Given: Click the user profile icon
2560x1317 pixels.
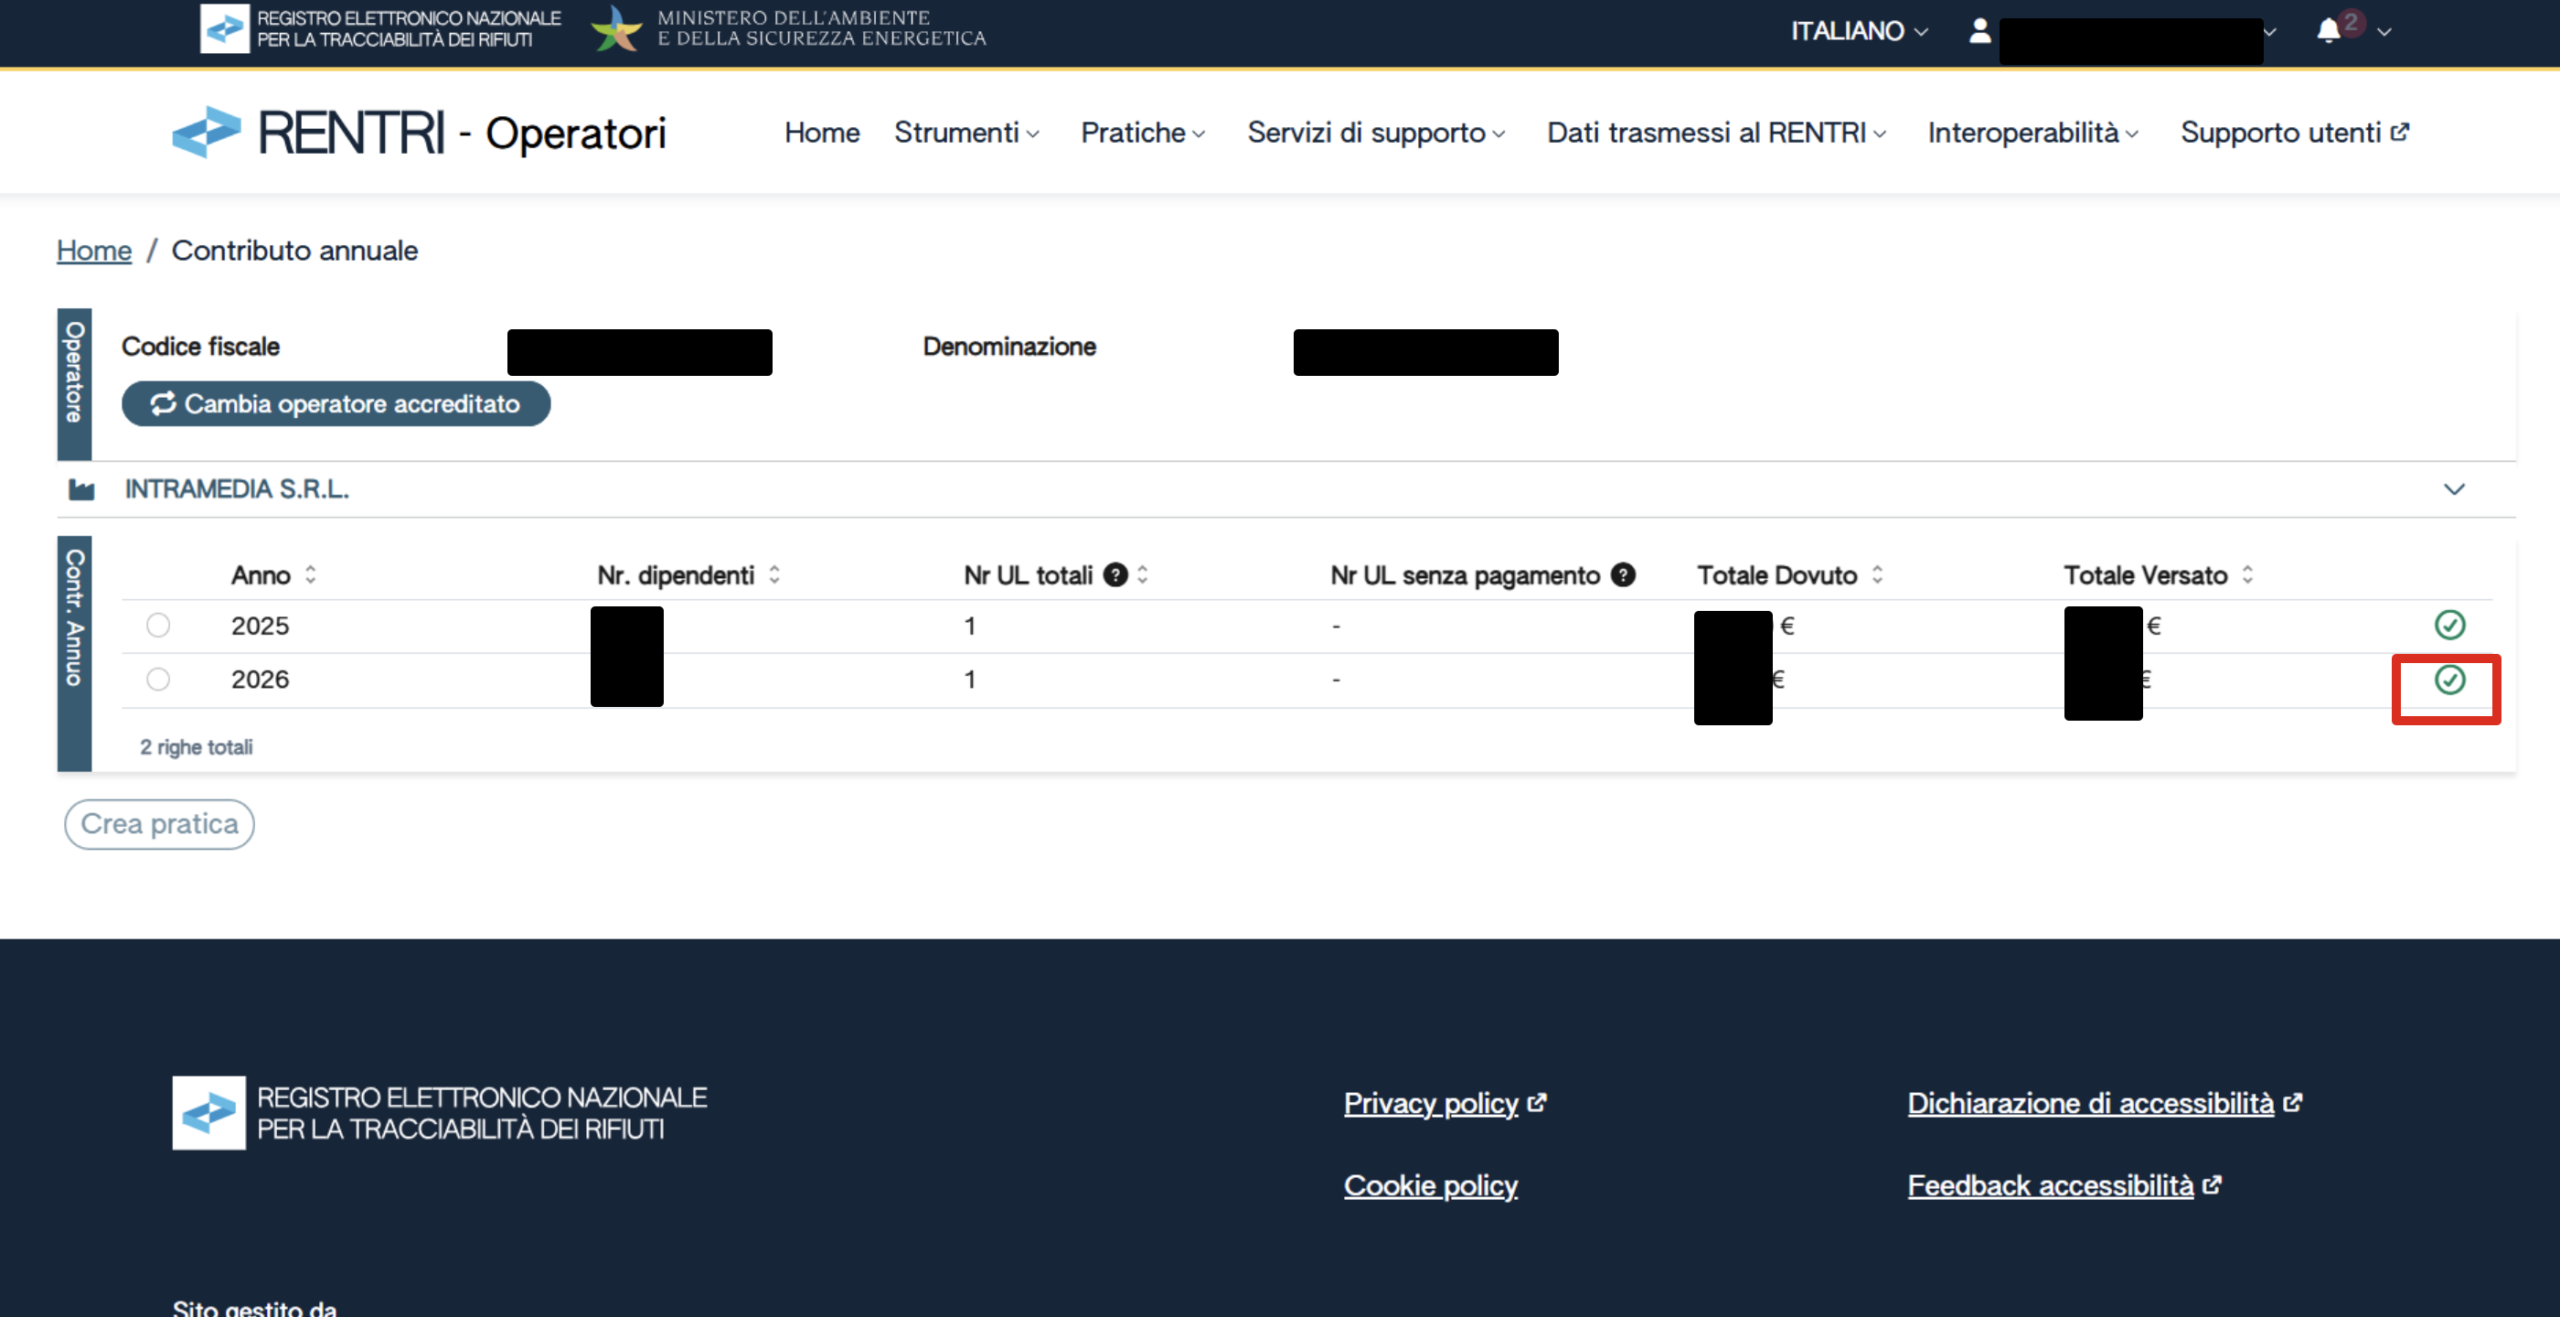Looking at the screenshot, I should coord(1979,31).
